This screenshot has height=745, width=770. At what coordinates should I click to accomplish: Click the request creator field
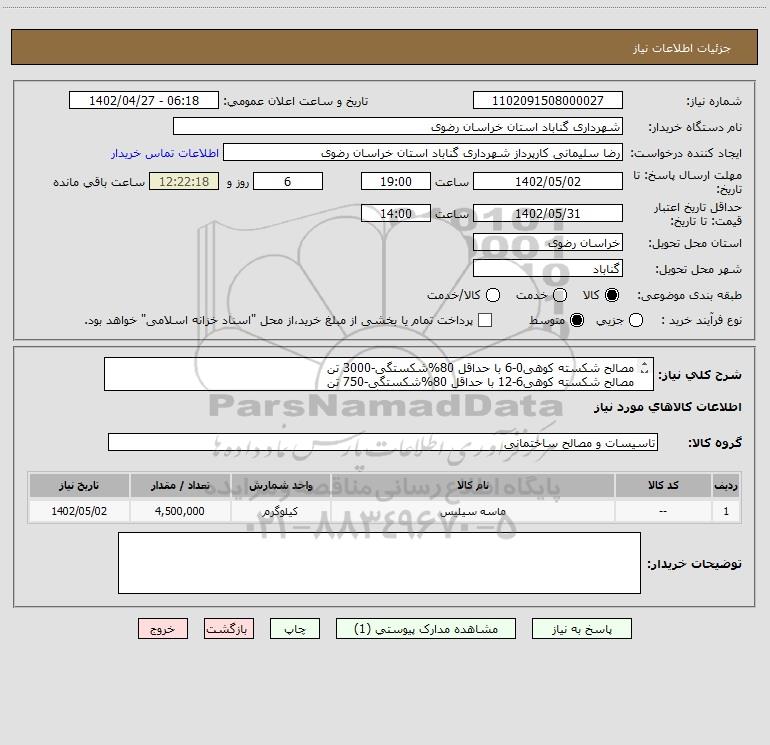(x=423, y=153)
